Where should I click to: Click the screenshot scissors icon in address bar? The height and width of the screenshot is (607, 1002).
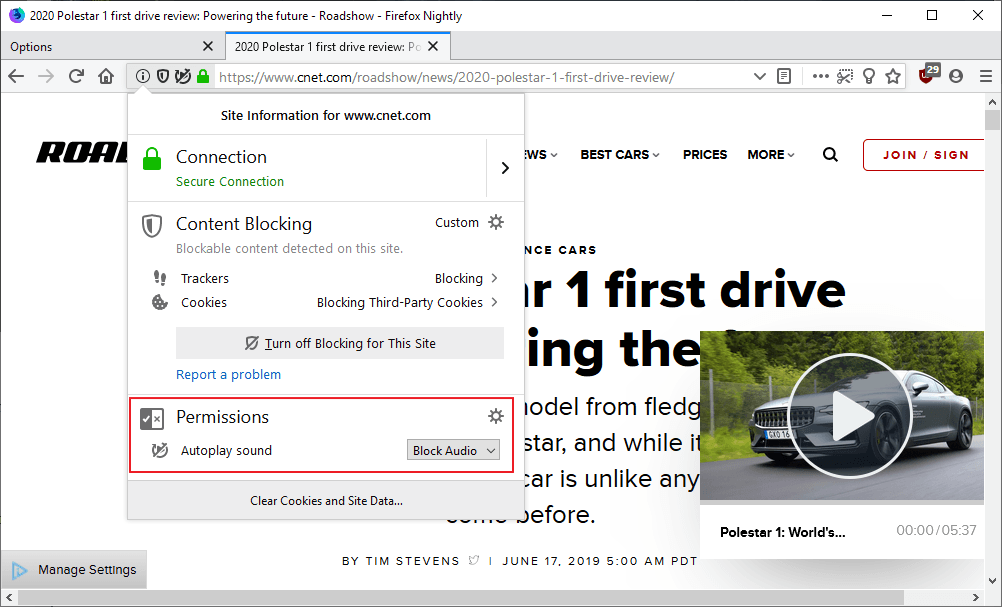coord(845,77)
